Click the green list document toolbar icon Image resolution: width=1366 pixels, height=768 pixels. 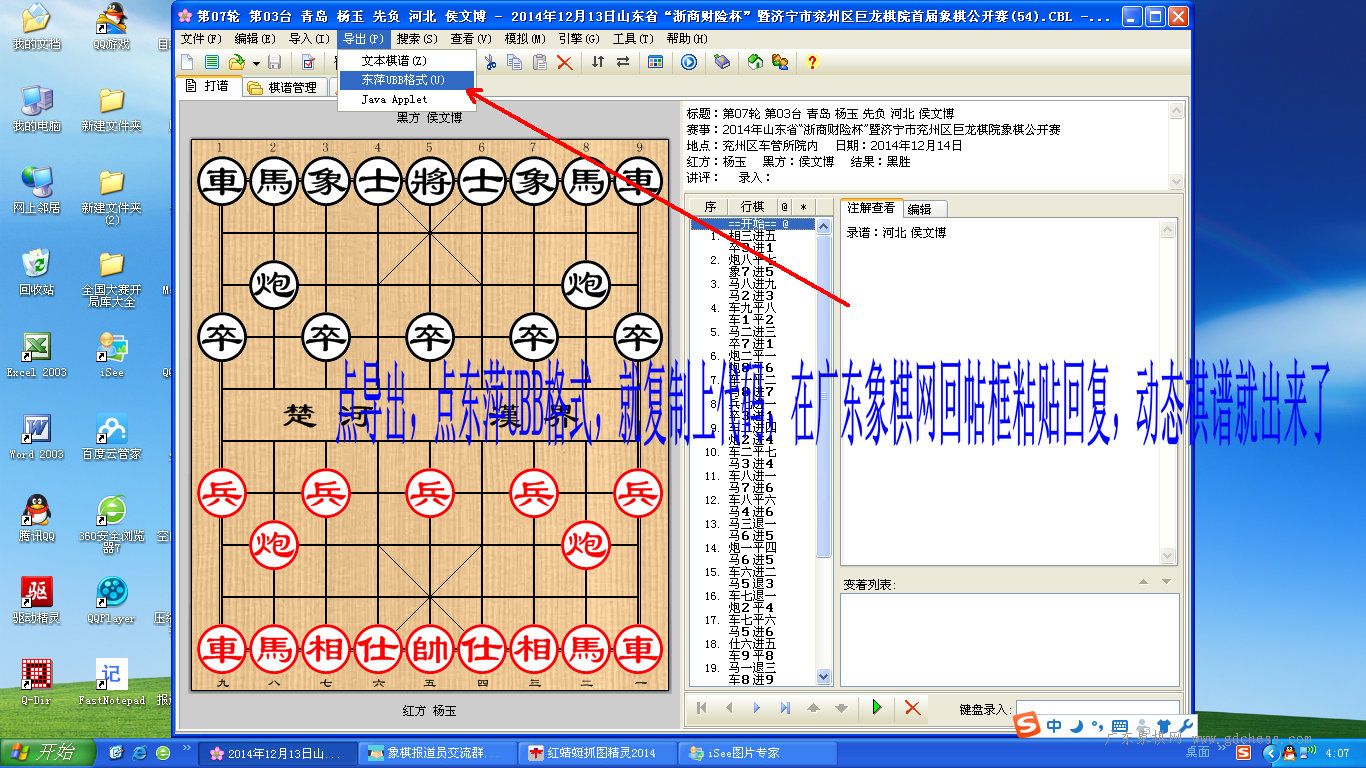[x=212, y=62]
